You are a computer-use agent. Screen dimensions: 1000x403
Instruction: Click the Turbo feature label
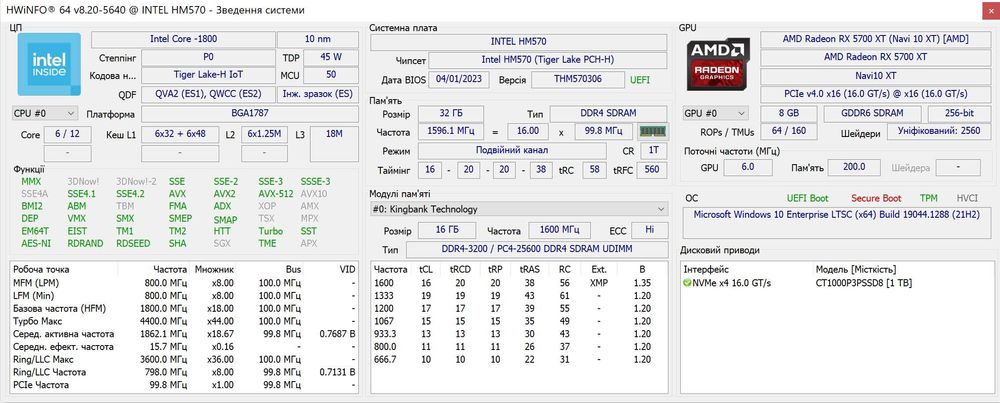point(270,231)
